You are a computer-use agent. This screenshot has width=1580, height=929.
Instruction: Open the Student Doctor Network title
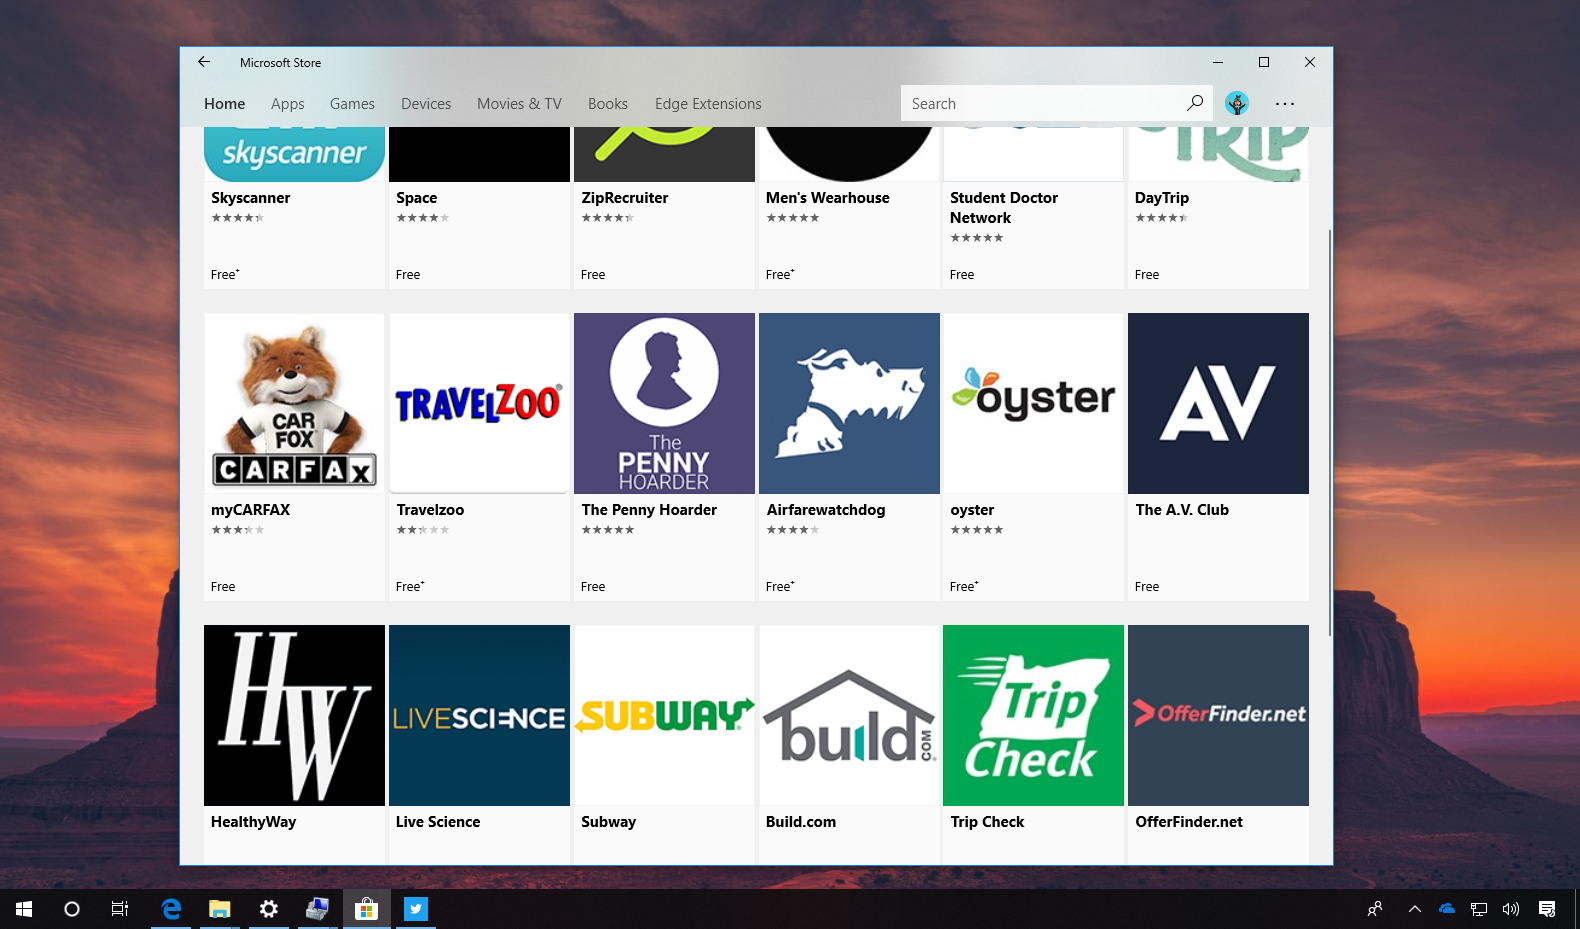coord(1004,208)
